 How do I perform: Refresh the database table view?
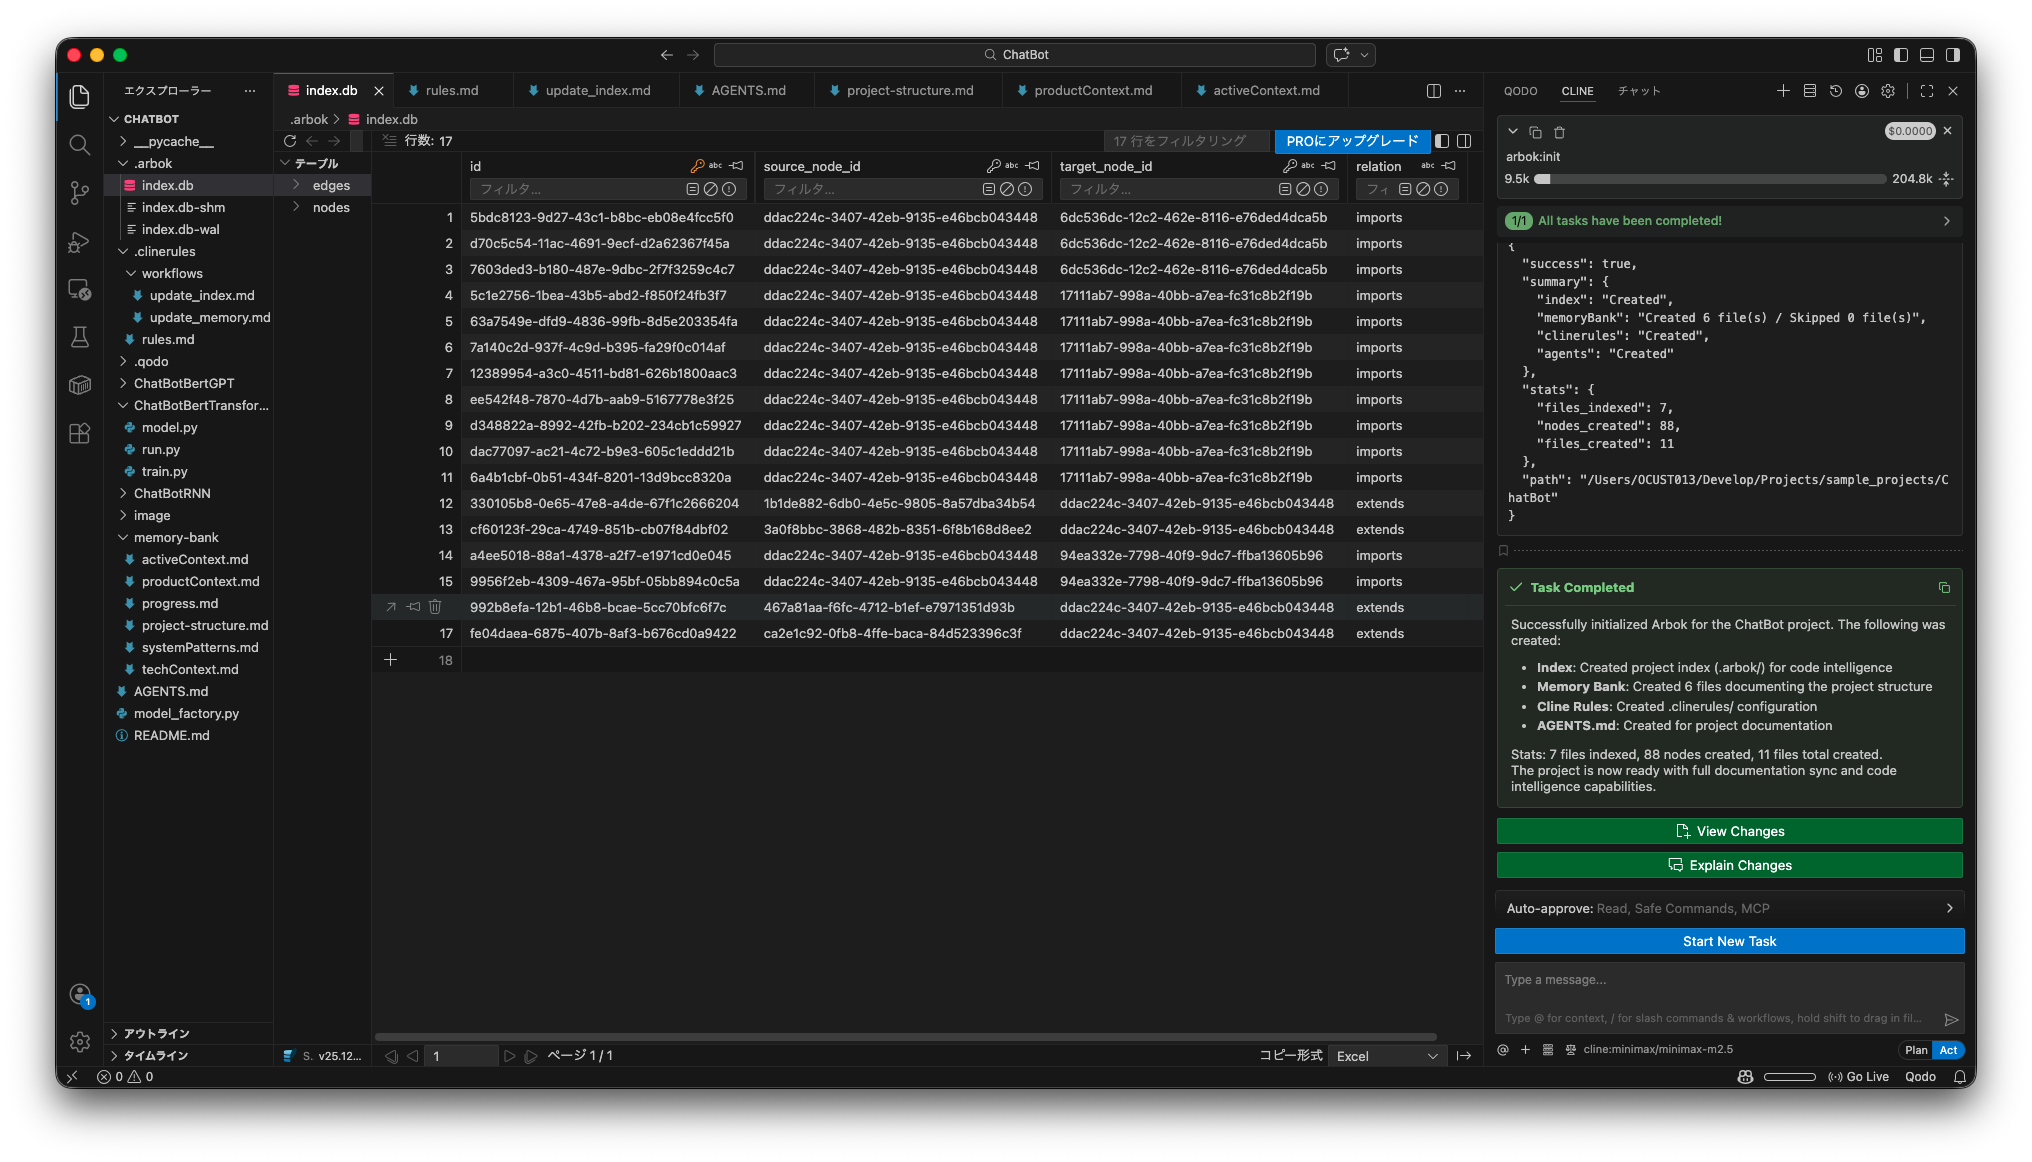(x=290, y=141)
